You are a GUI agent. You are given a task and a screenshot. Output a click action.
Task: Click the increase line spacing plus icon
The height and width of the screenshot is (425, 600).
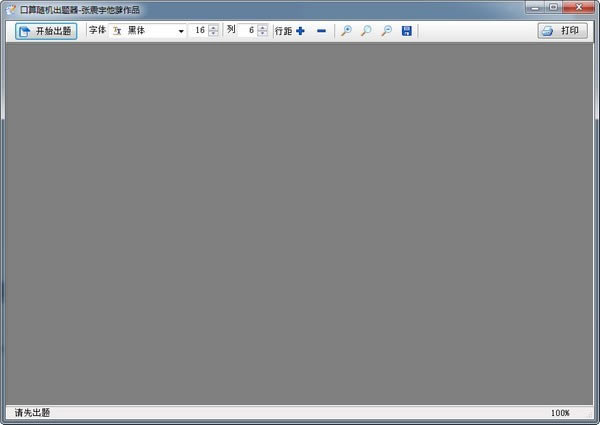[301, 31]
